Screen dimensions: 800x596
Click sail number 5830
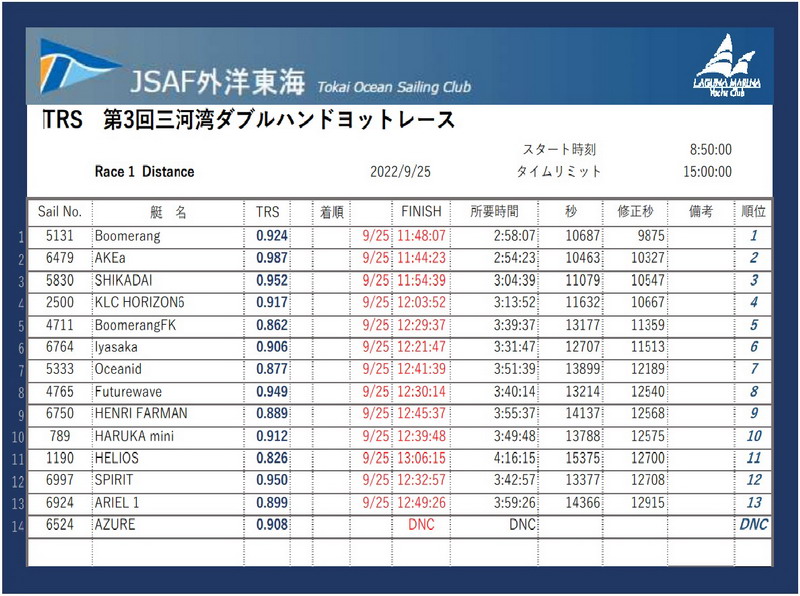click(60, 280)
